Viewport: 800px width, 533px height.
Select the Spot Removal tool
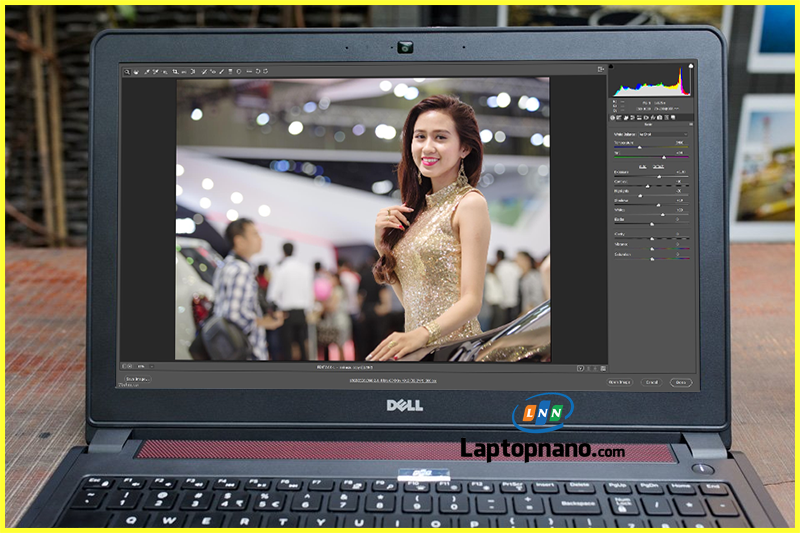pyautogui.click(x=204, y=72)
